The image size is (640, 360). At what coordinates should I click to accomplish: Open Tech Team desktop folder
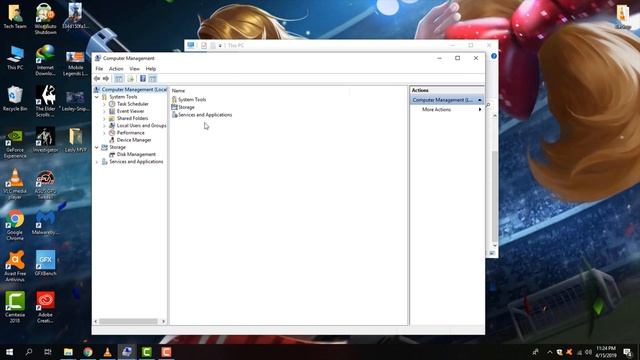pos(15,16)
